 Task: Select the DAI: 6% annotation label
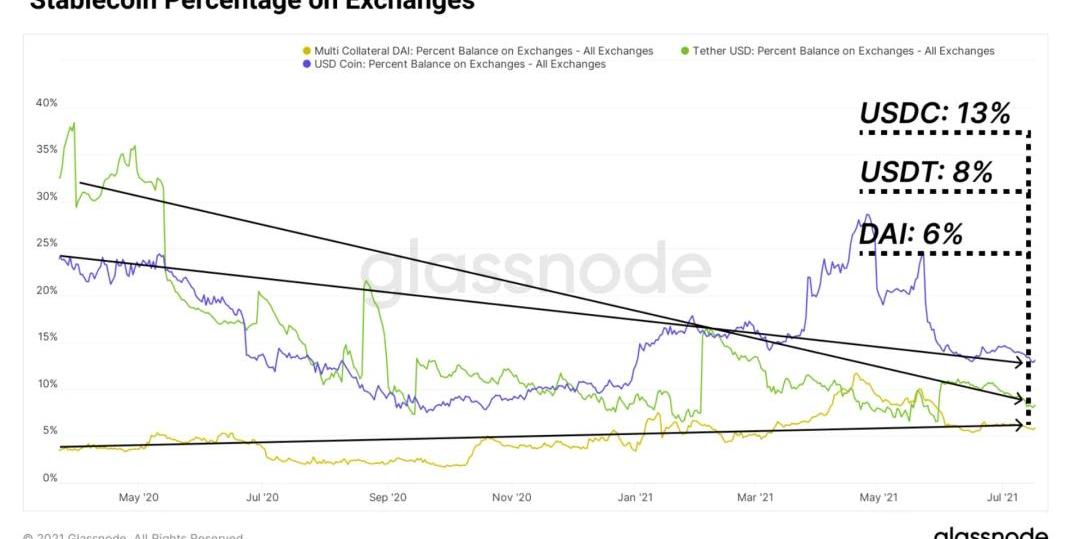(911, 234)
